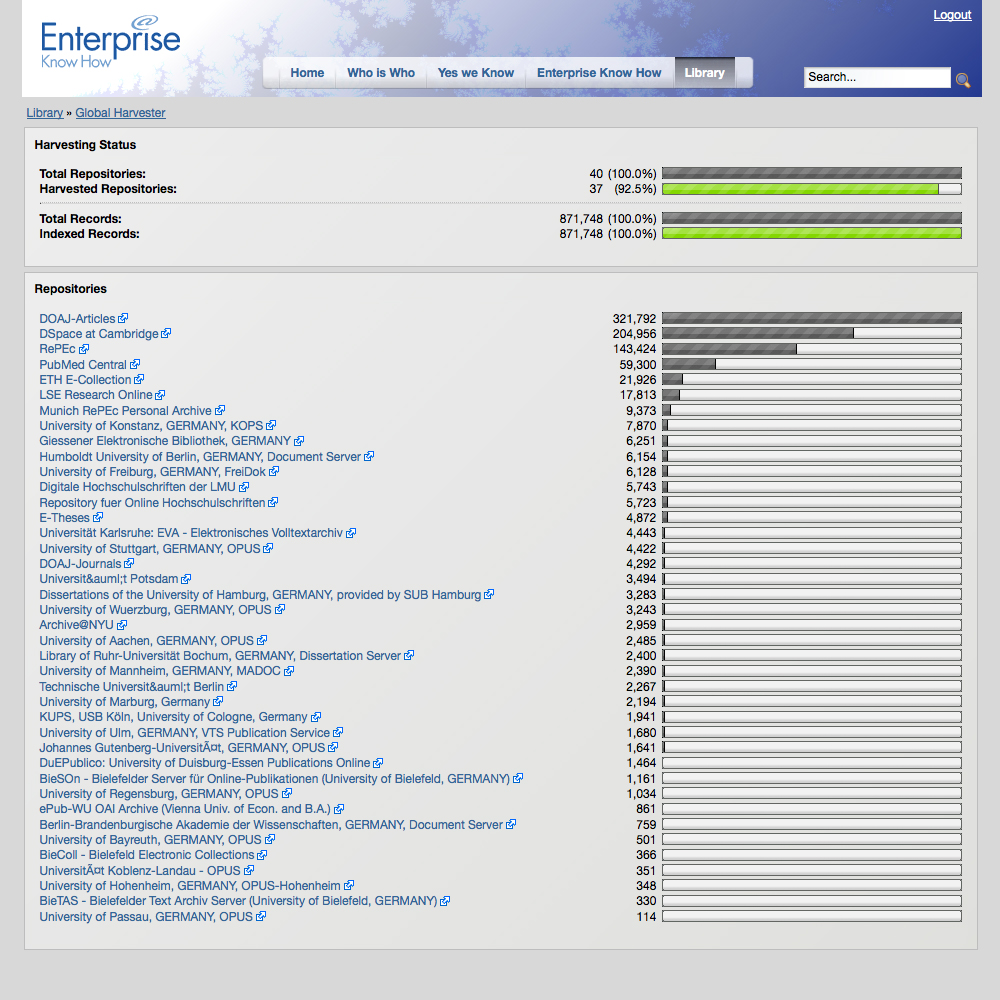Open external link icon beside Giessener Elektronische Bibliothek
This screenshot has height=1000, width=1000.
click(299, 441)
